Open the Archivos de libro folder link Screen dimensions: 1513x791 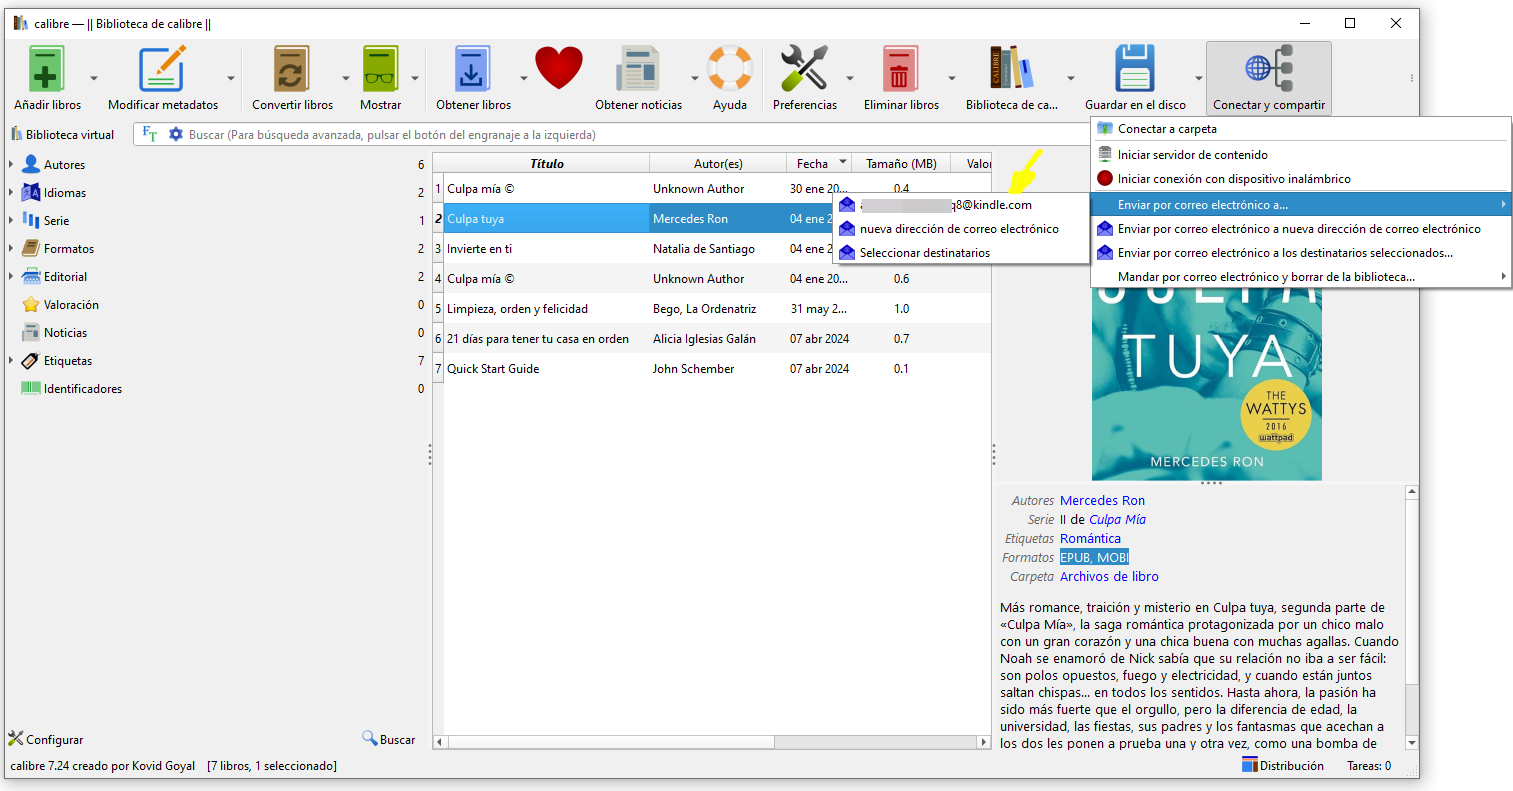point(1109,577)
